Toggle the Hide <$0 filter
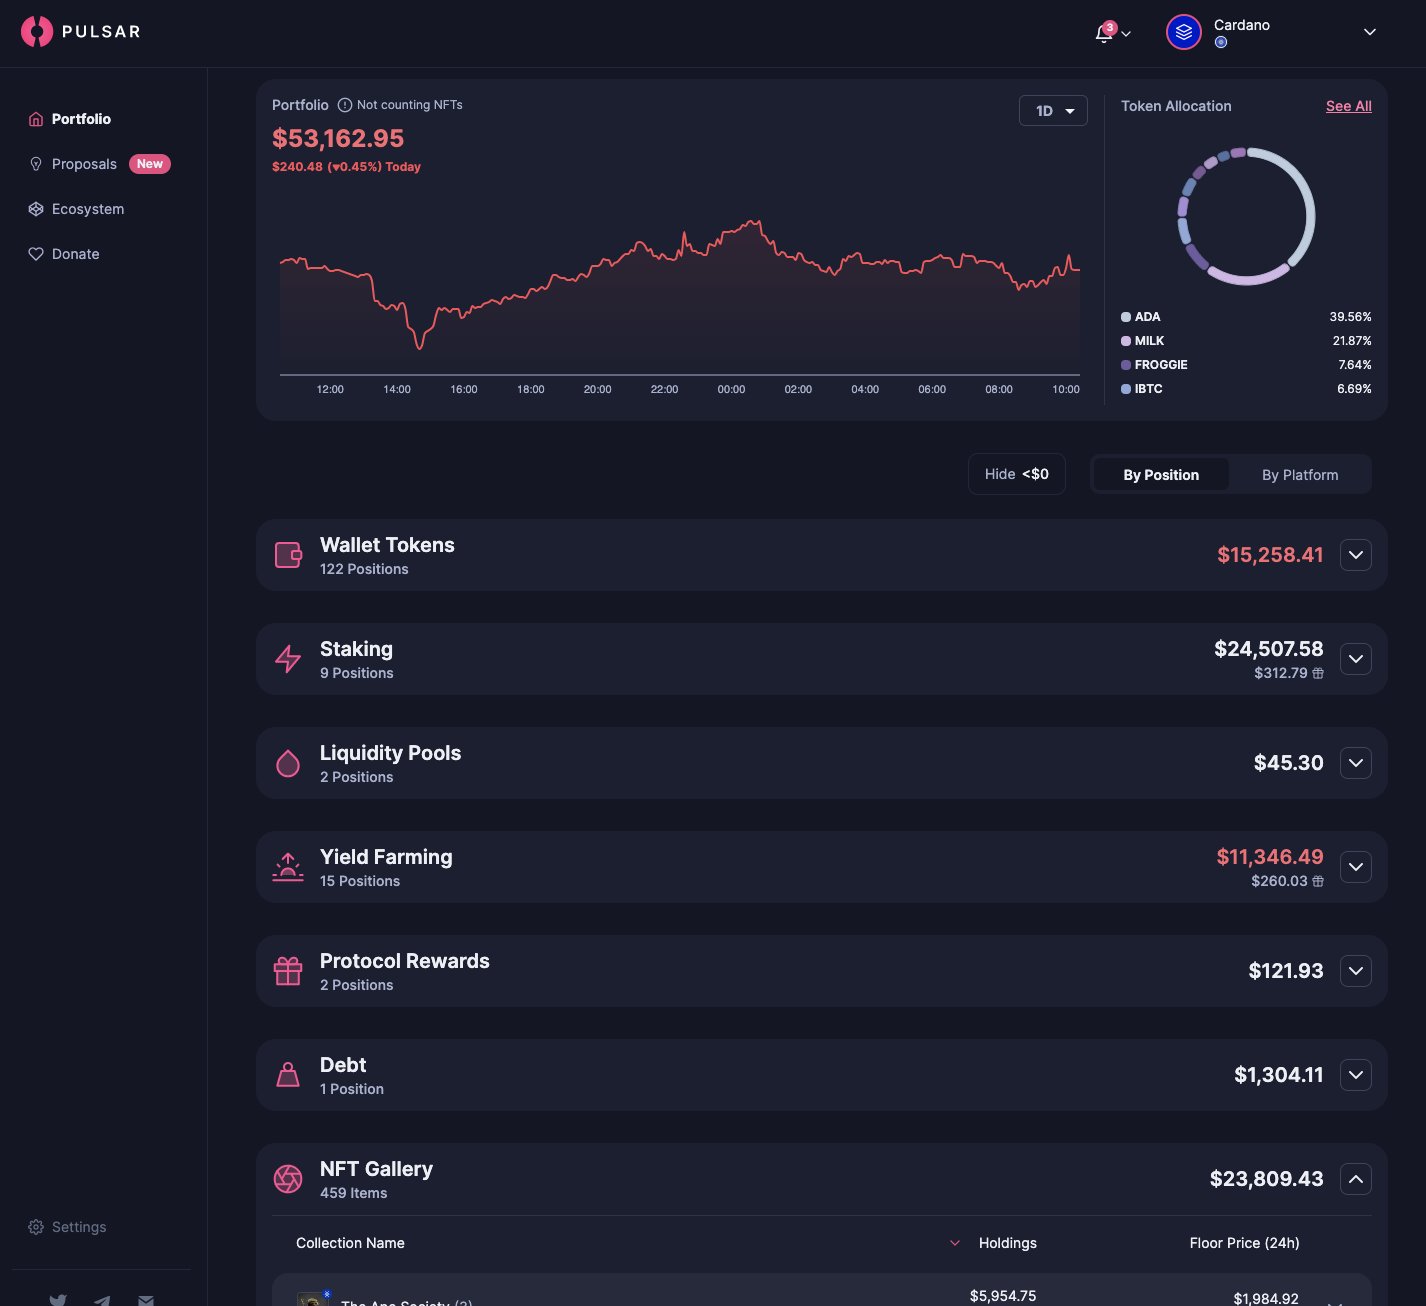The image size is (1426, 1306). point(1016,473)
